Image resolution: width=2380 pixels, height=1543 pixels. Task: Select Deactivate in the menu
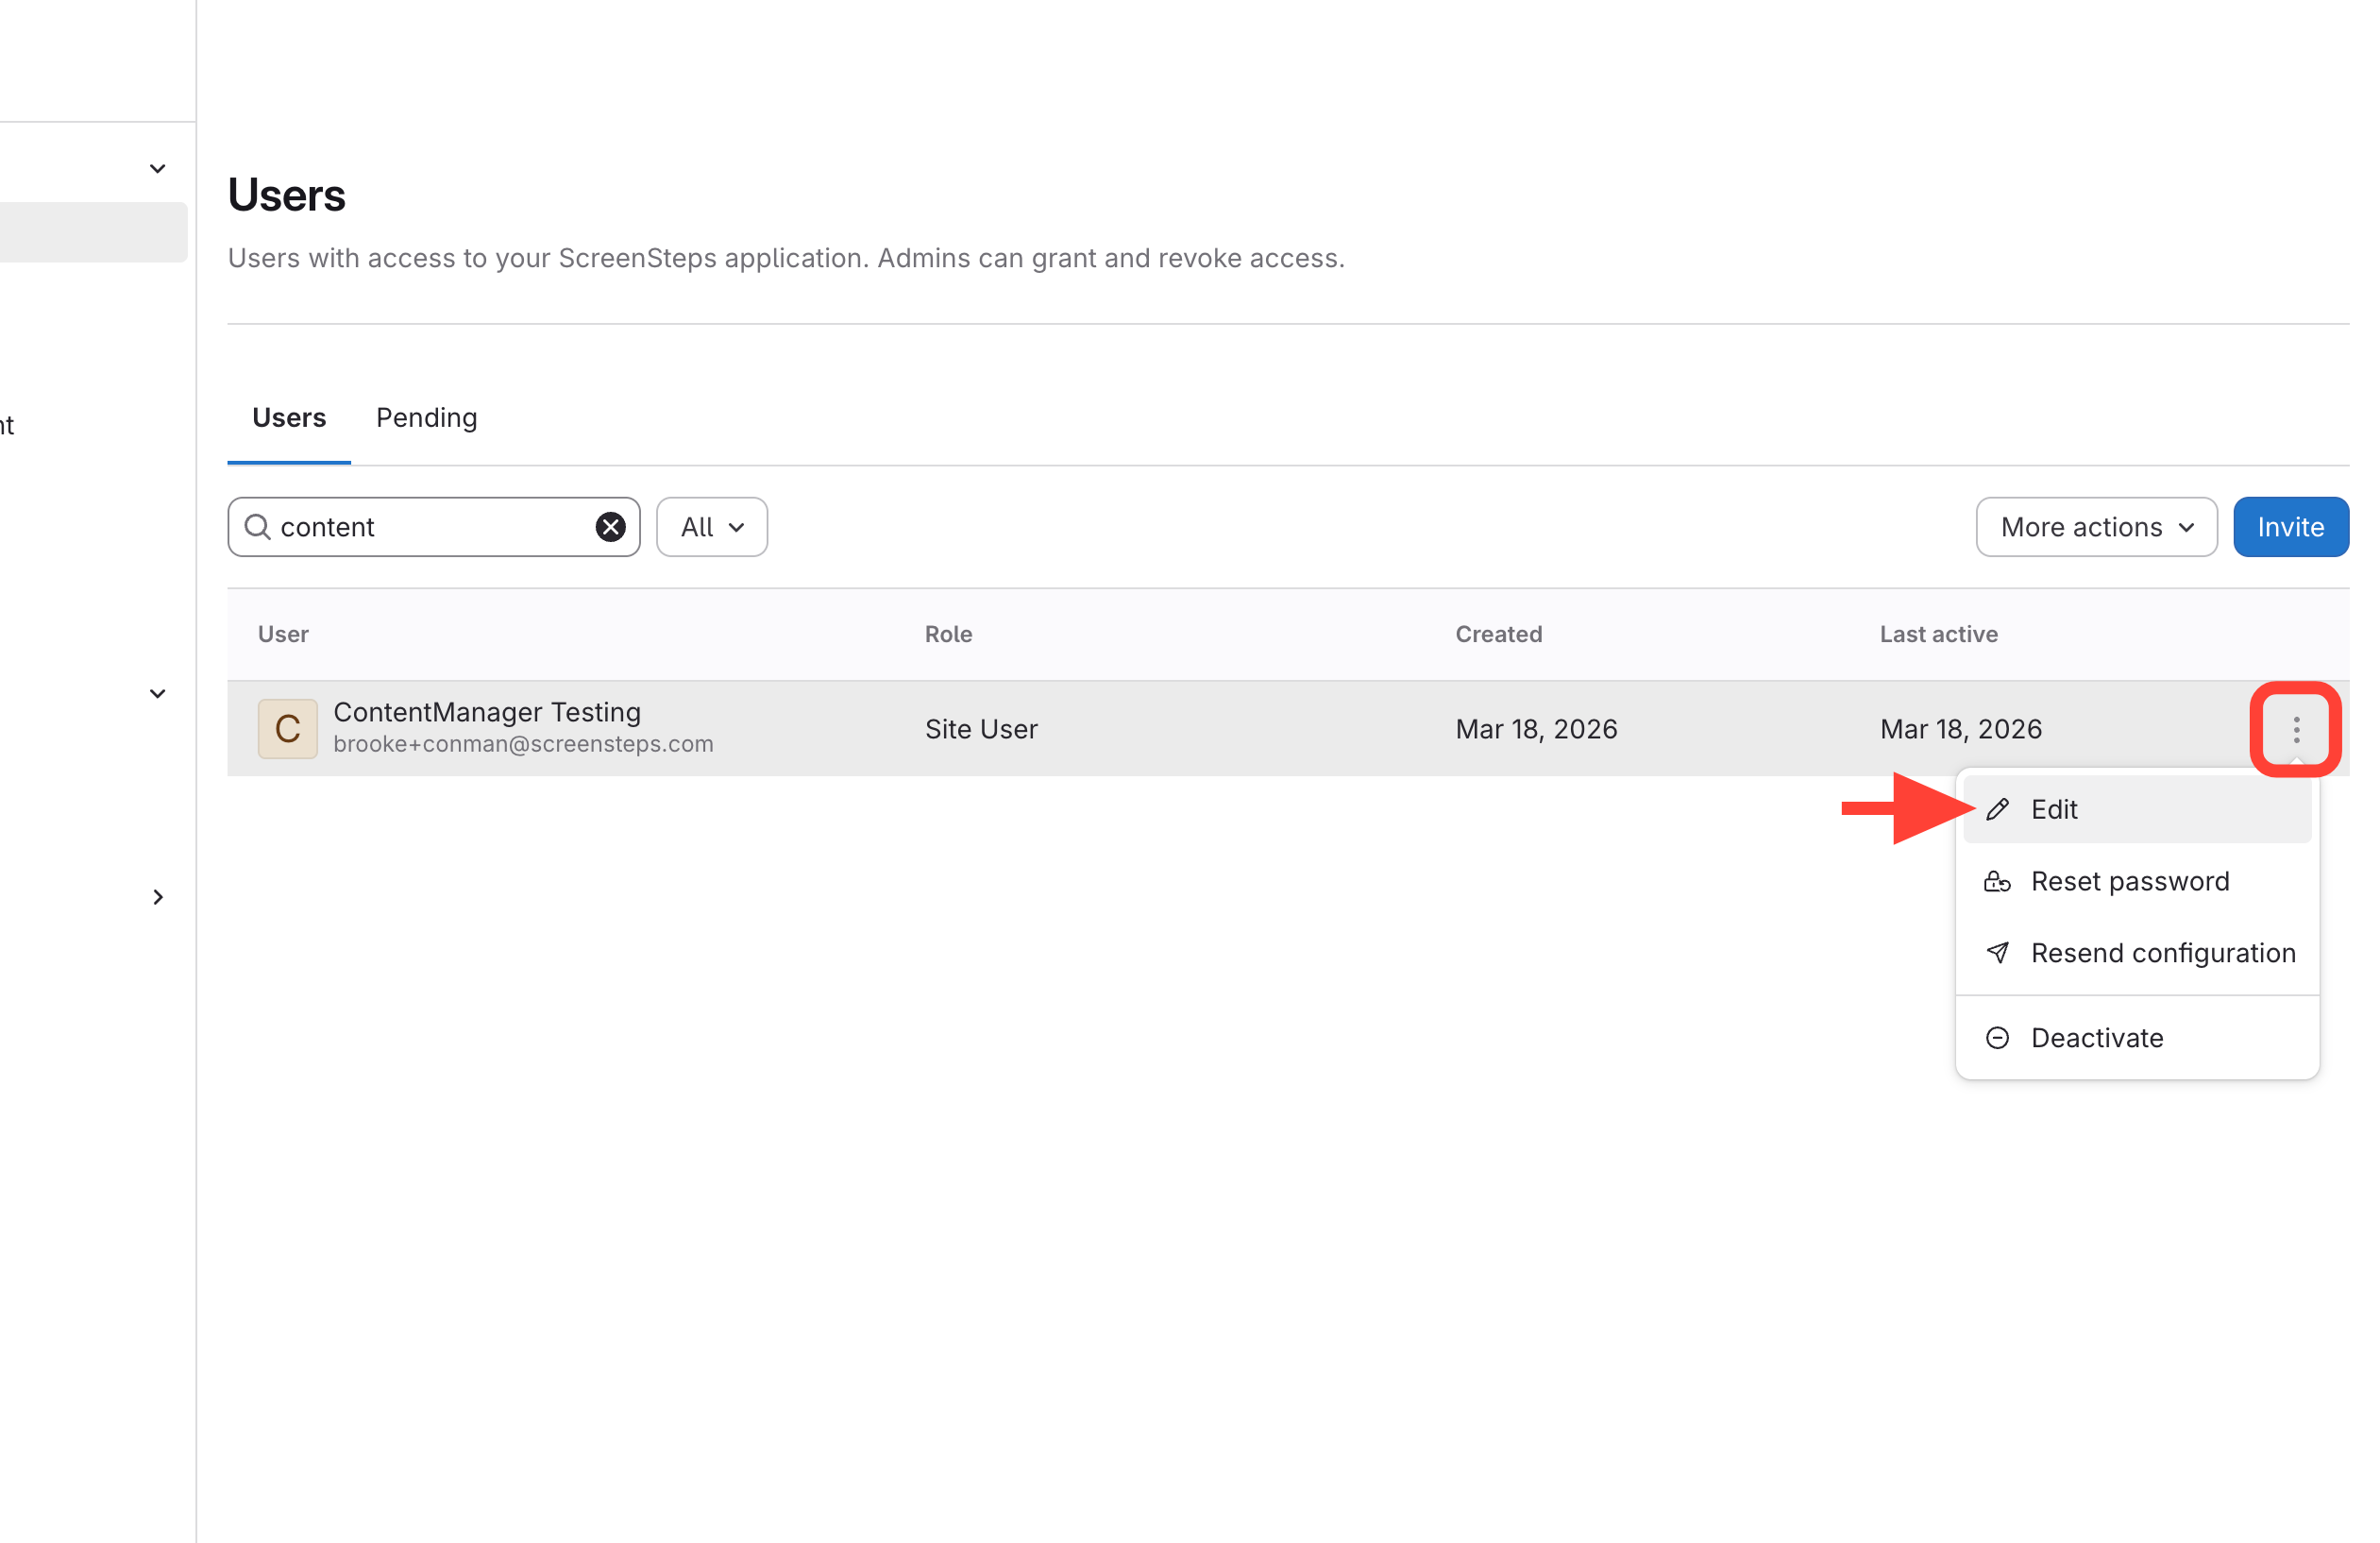tap(2097, 1038)
